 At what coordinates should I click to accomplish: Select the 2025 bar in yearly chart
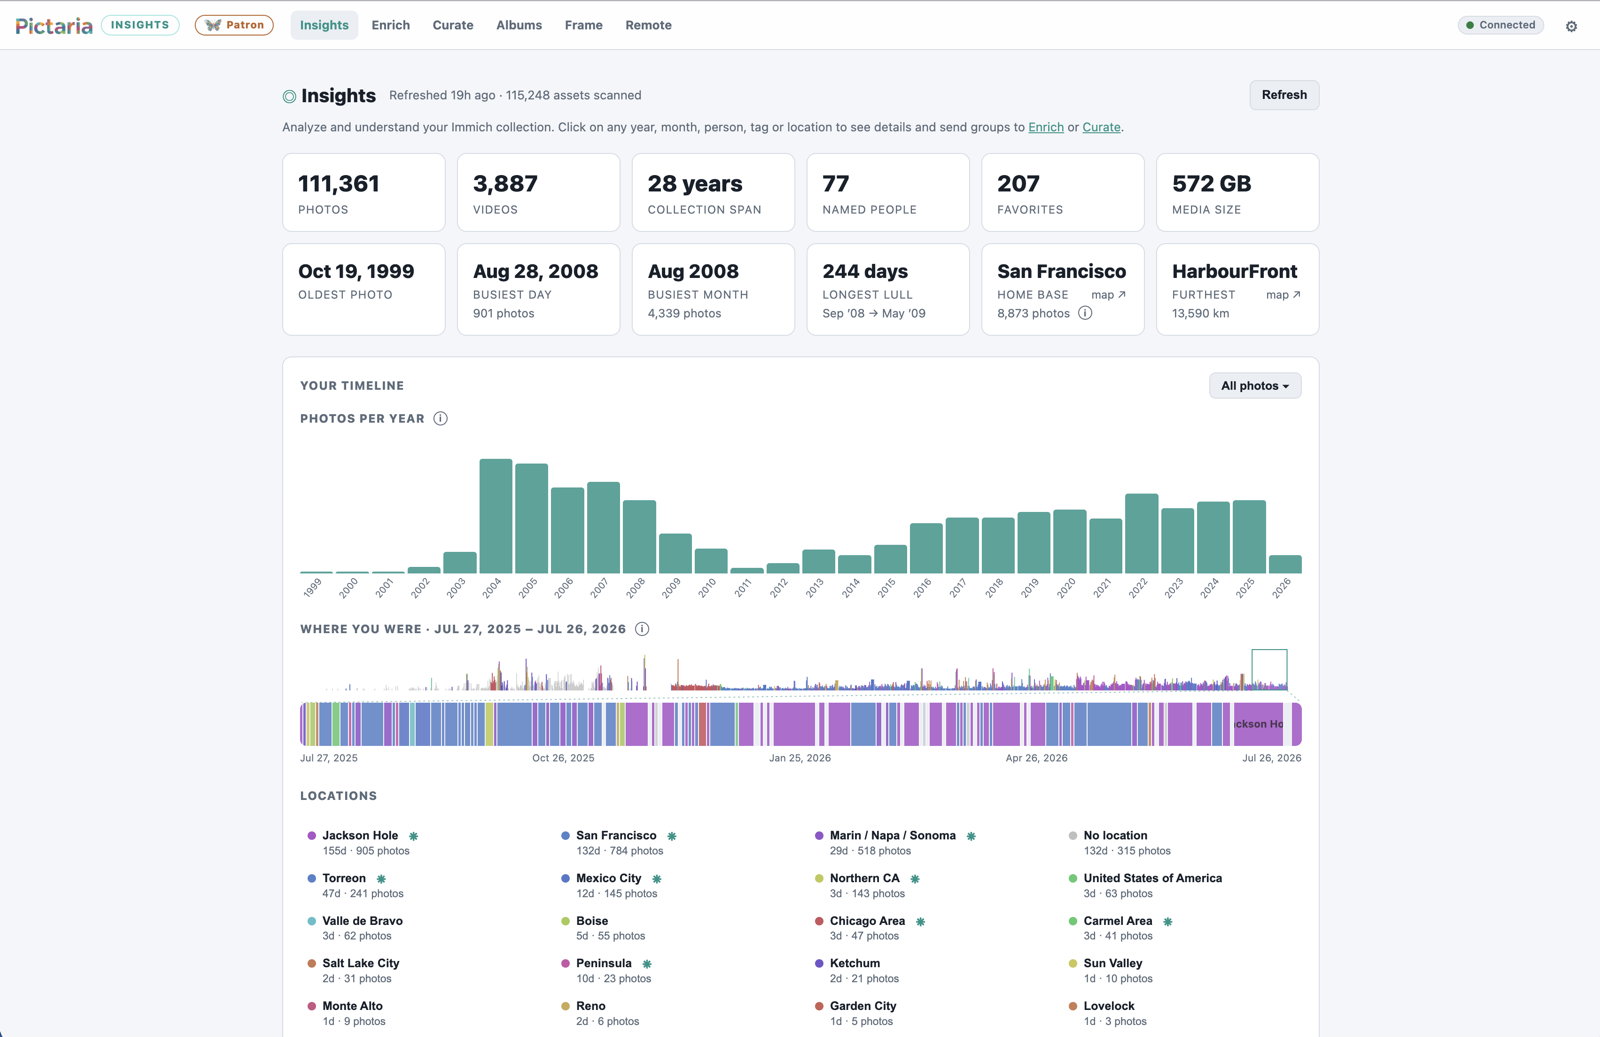[1249, 537]
